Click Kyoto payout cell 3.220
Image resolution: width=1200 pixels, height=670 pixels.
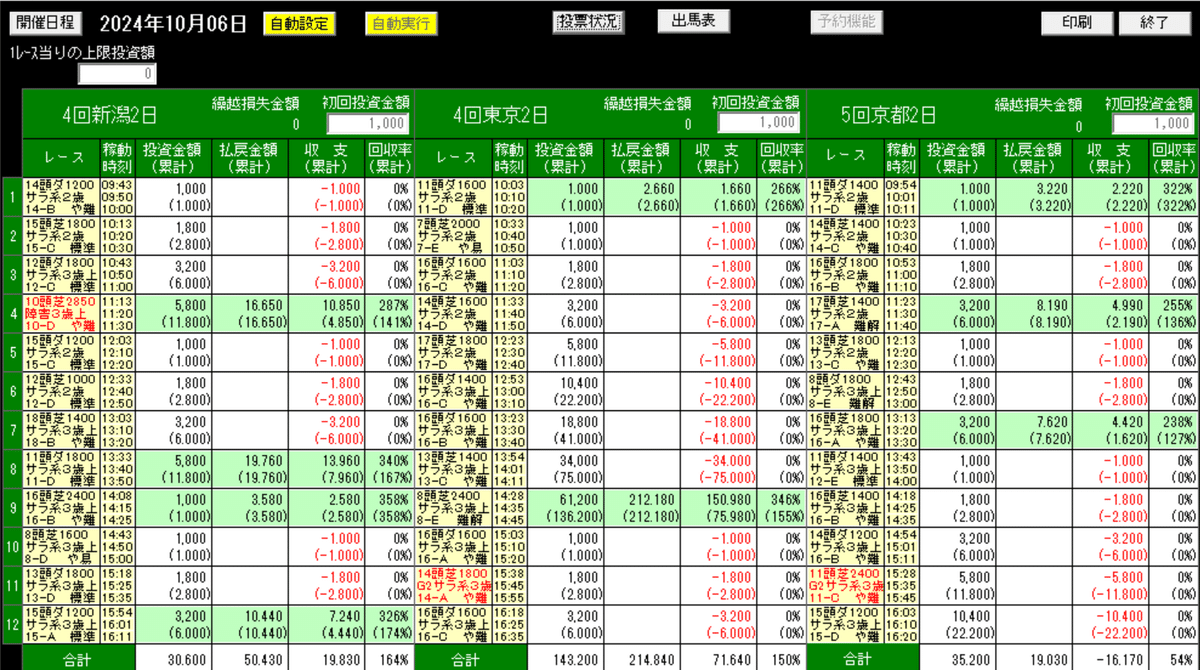[x=1034, y=196]
